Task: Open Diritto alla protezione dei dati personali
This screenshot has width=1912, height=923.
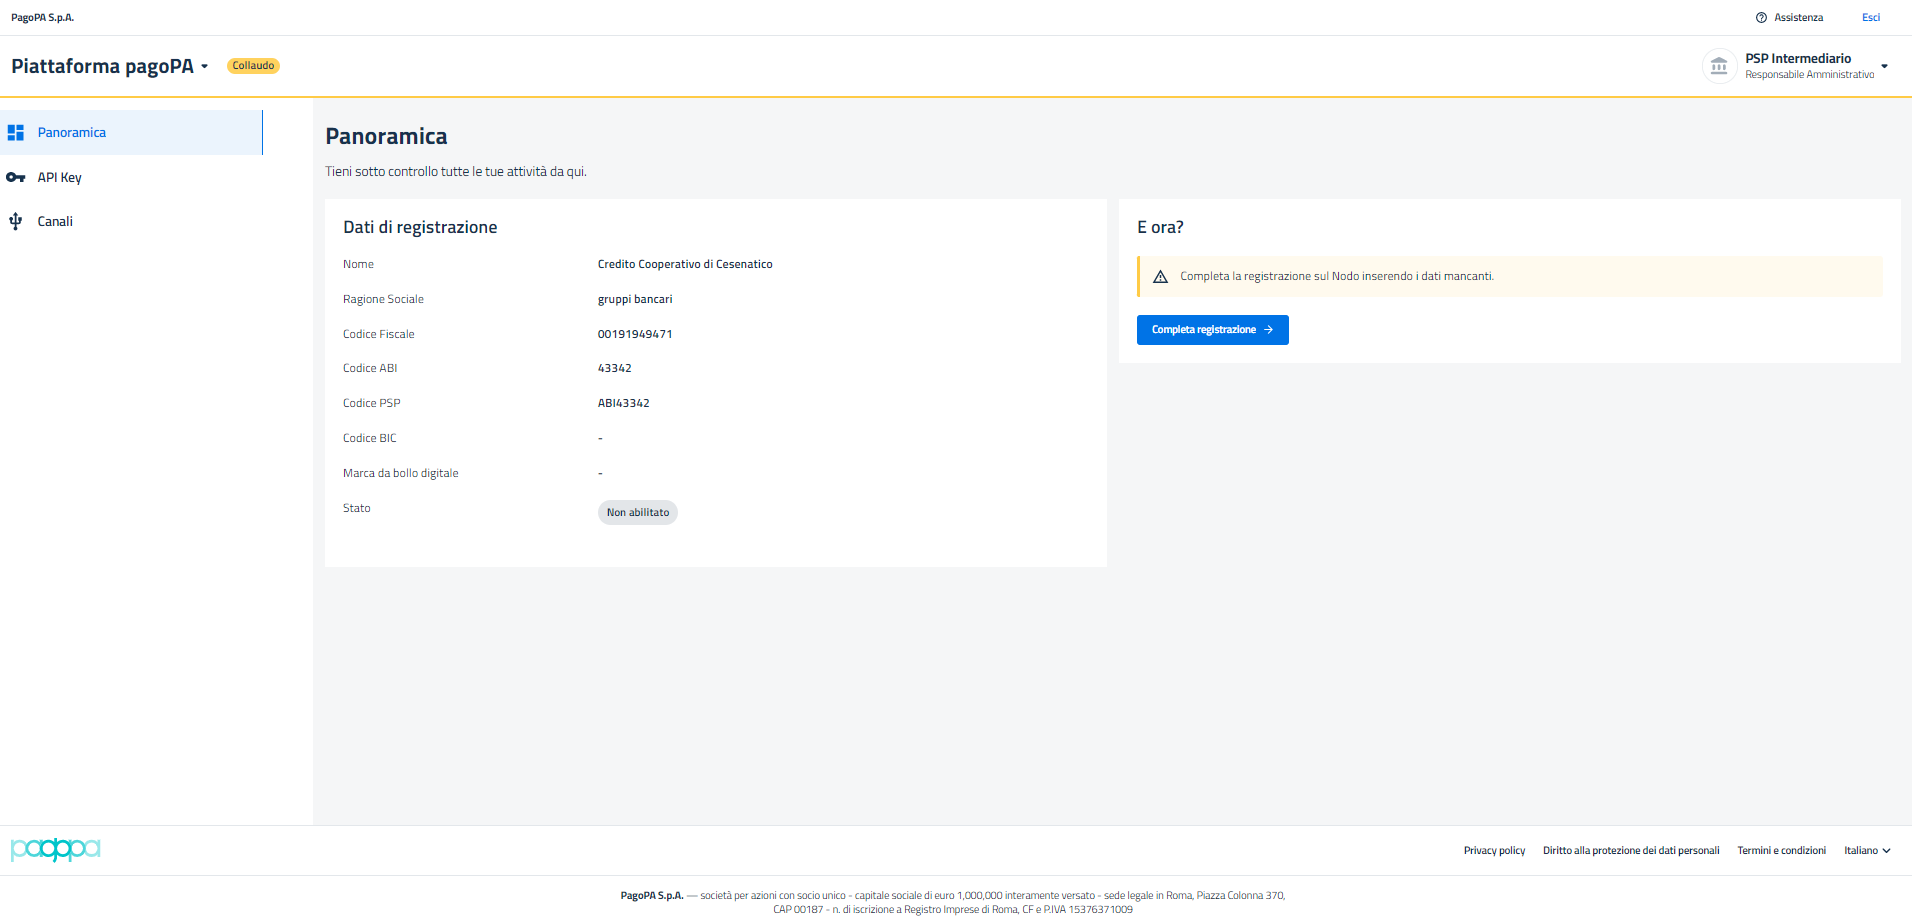Action: pyautogui.click(x=1630, y=851)
